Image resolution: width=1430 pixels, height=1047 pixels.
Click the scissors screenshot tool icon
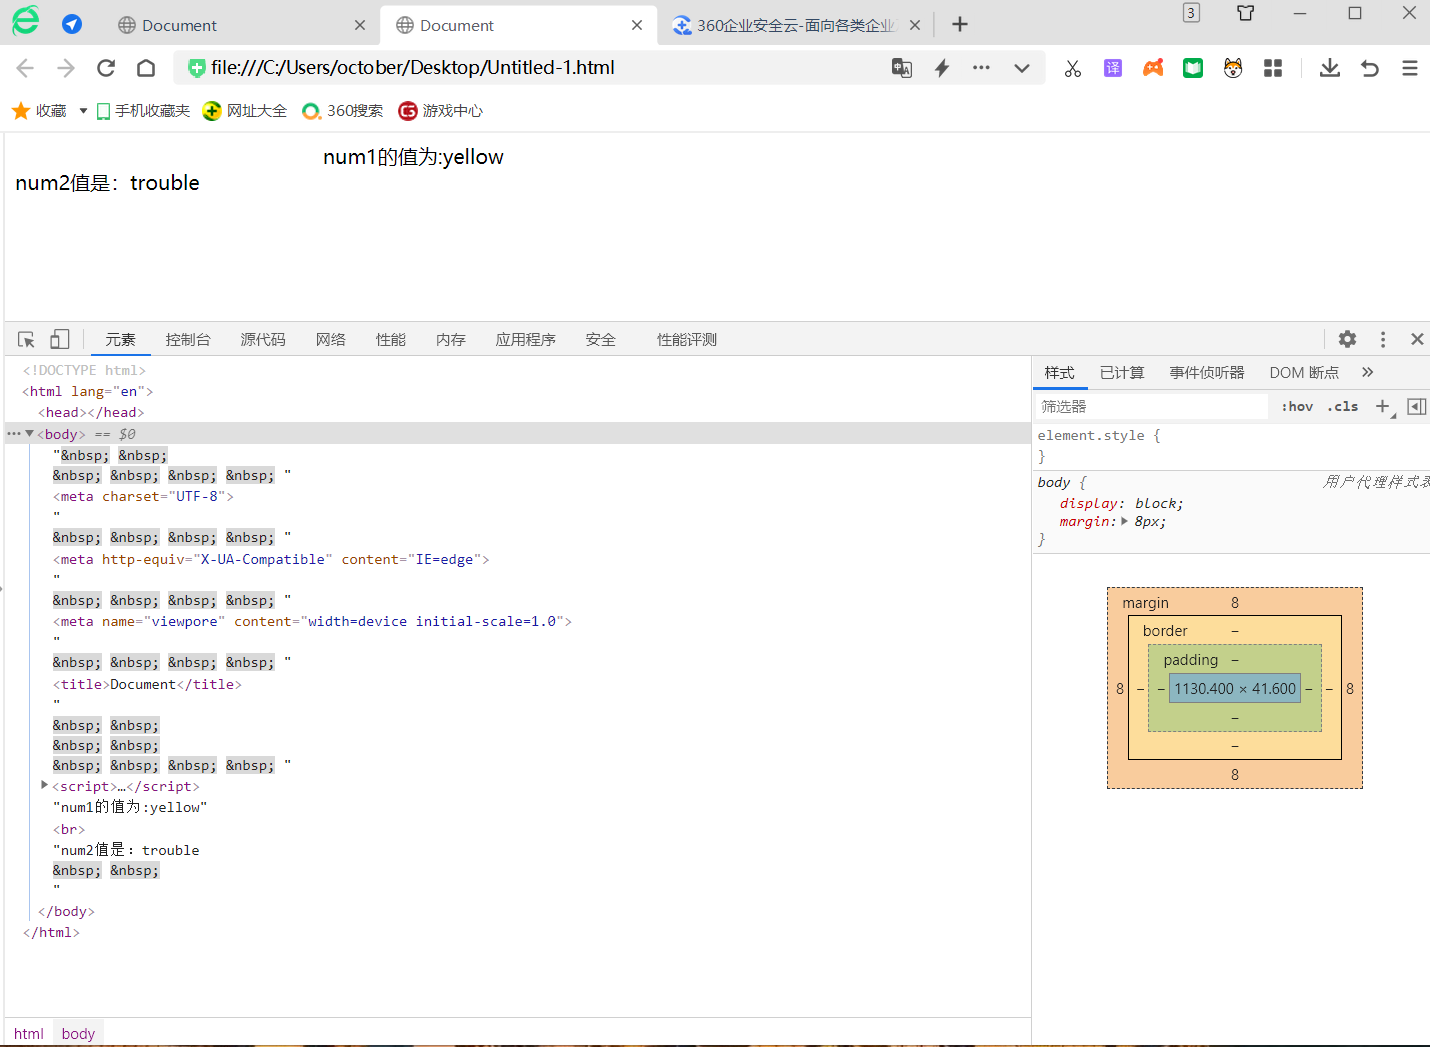1073,68
